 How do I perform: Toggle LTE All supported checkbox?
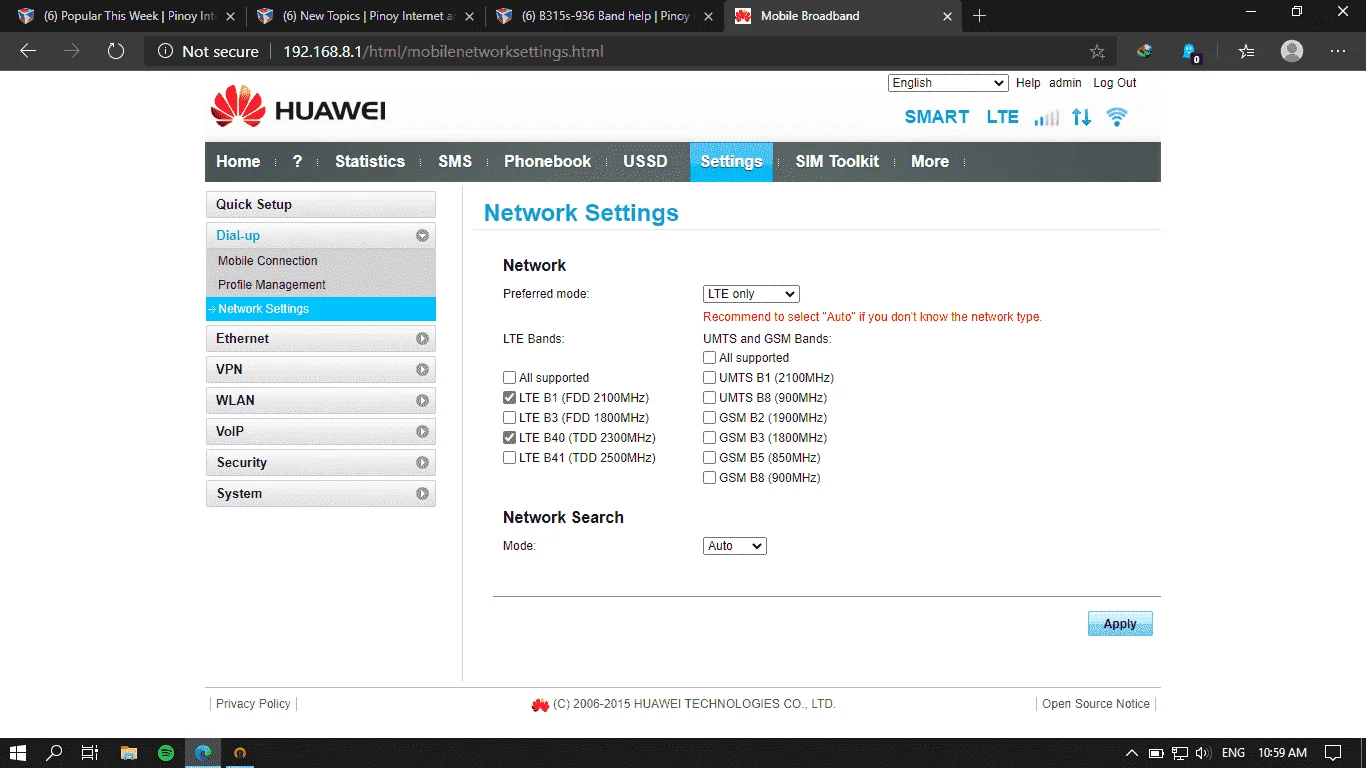pos(510,378)
